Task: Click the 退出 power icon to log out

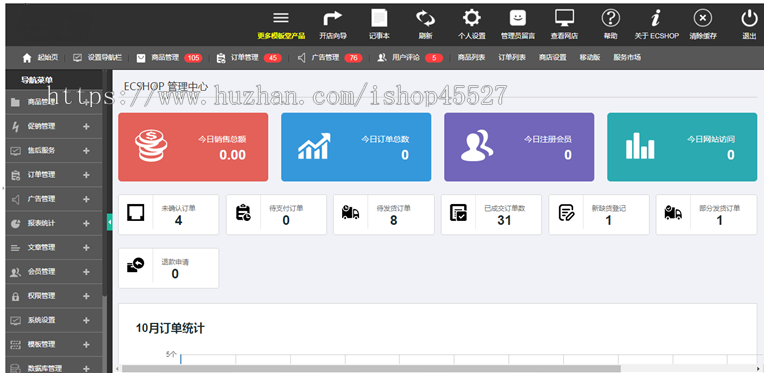Action: click(x=749, y=19)
